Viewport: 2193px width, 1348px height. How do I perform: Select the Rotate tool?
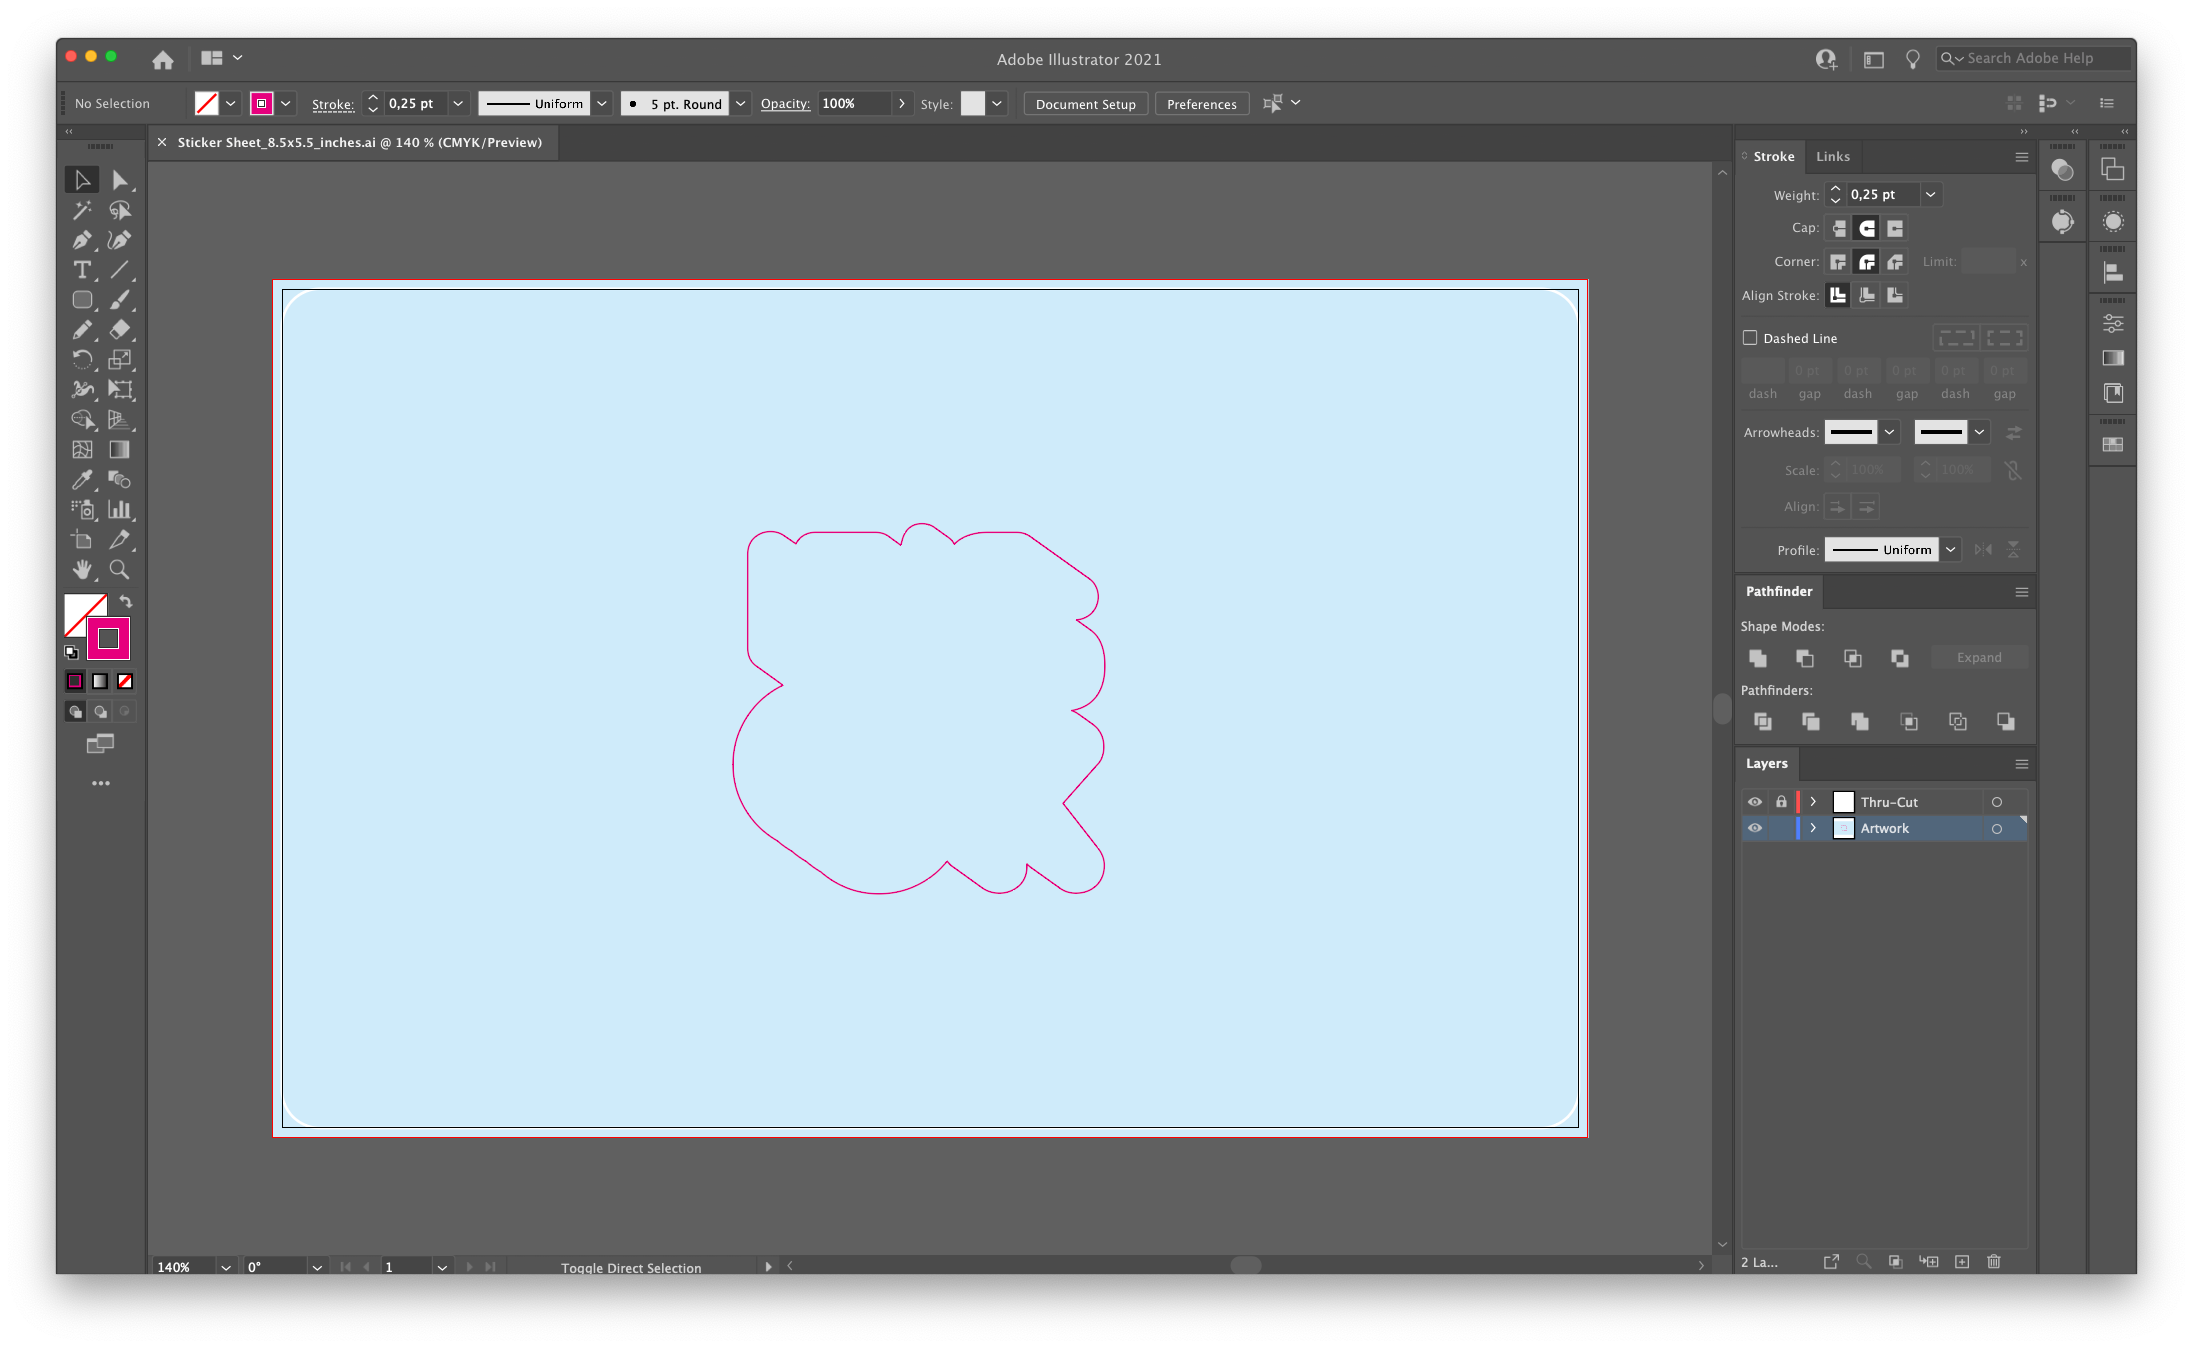(x=82, y=360)
